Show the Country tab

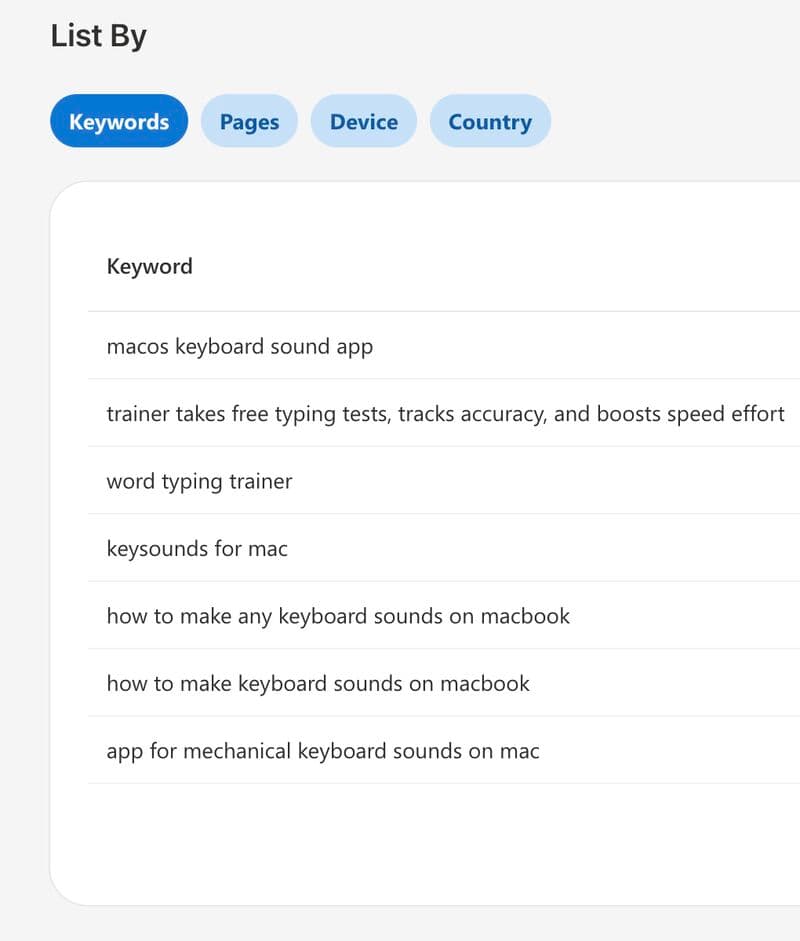(490, 121)
